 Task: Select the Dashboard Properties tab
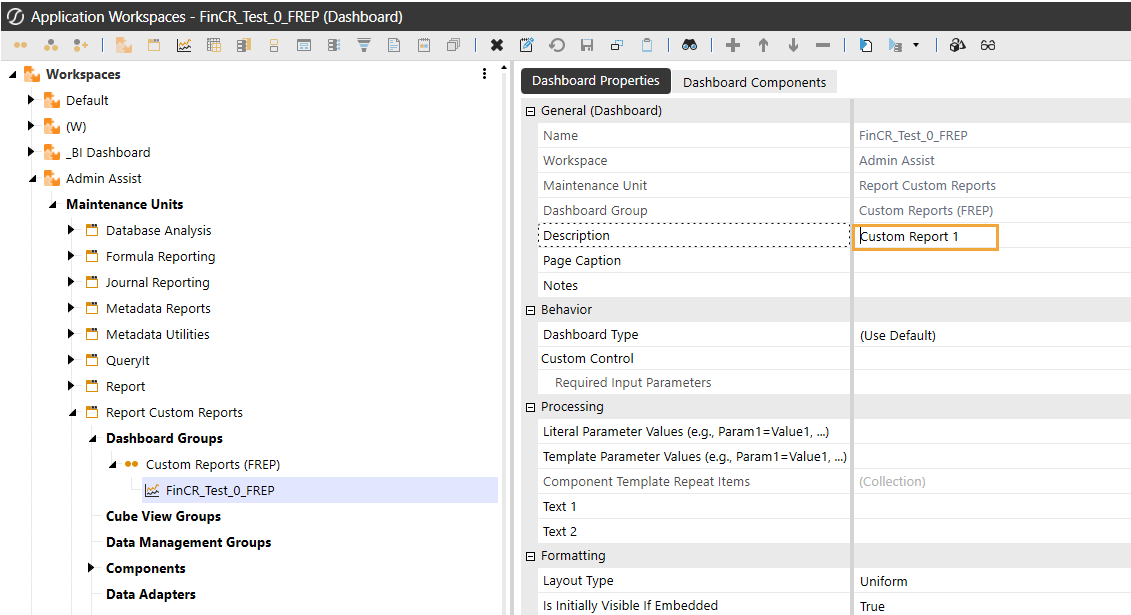pos(596,81)
